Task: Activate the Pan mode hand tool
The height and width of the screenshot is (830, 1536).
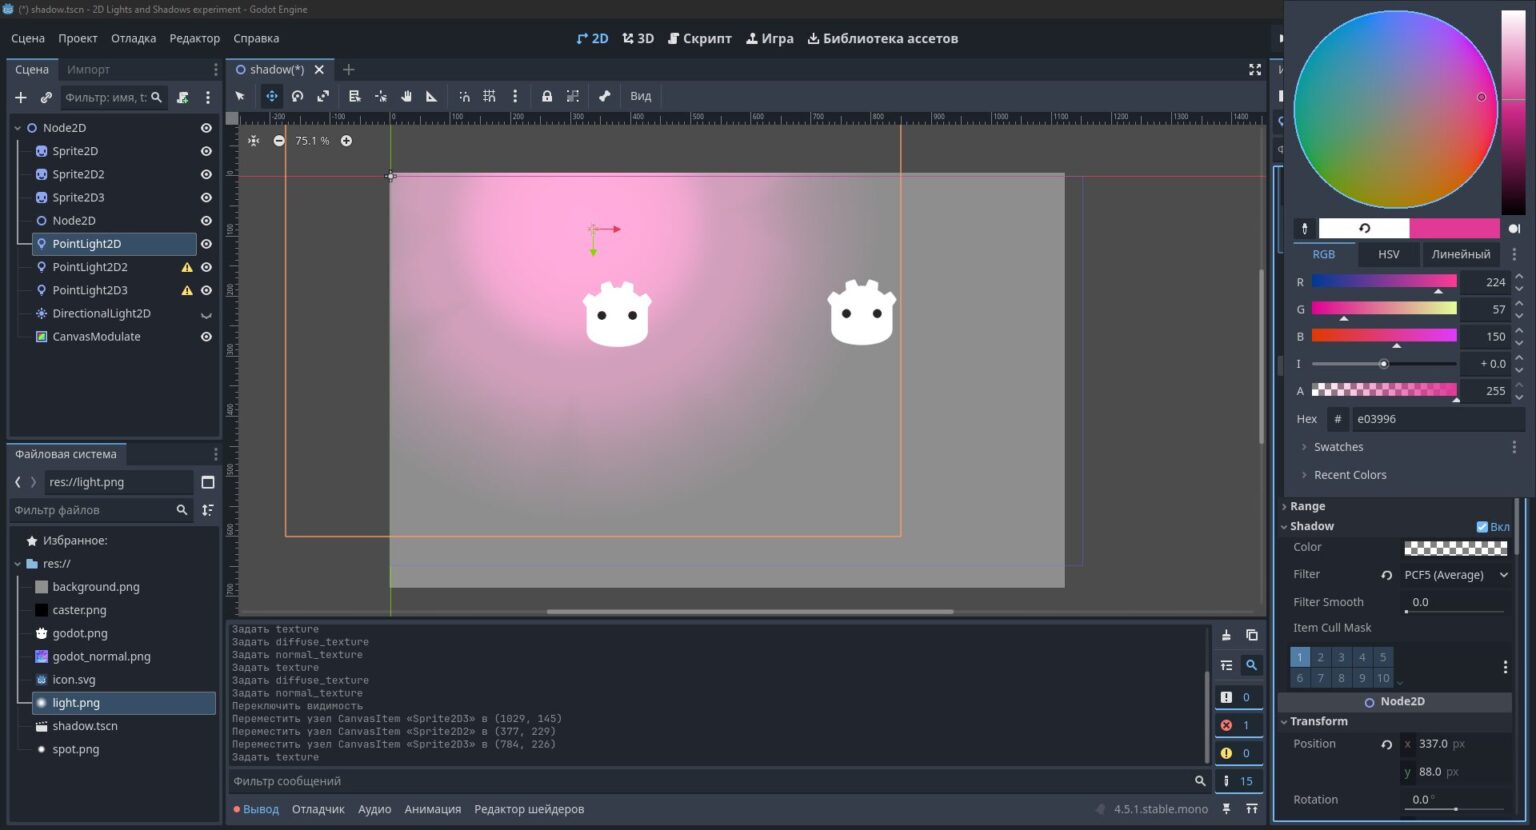Action: tap(407, 96)
